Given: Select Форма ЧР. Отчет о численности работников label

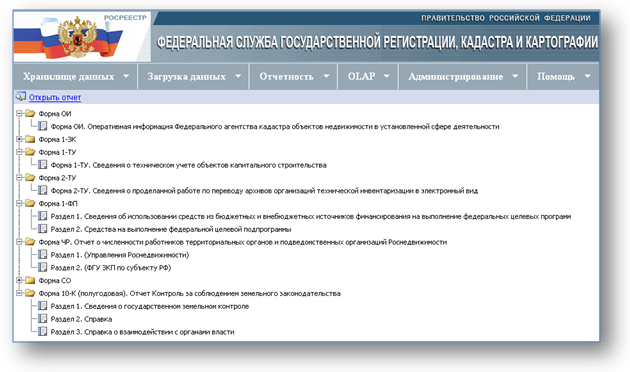Looking at the screenshot, I should [243, 242].
